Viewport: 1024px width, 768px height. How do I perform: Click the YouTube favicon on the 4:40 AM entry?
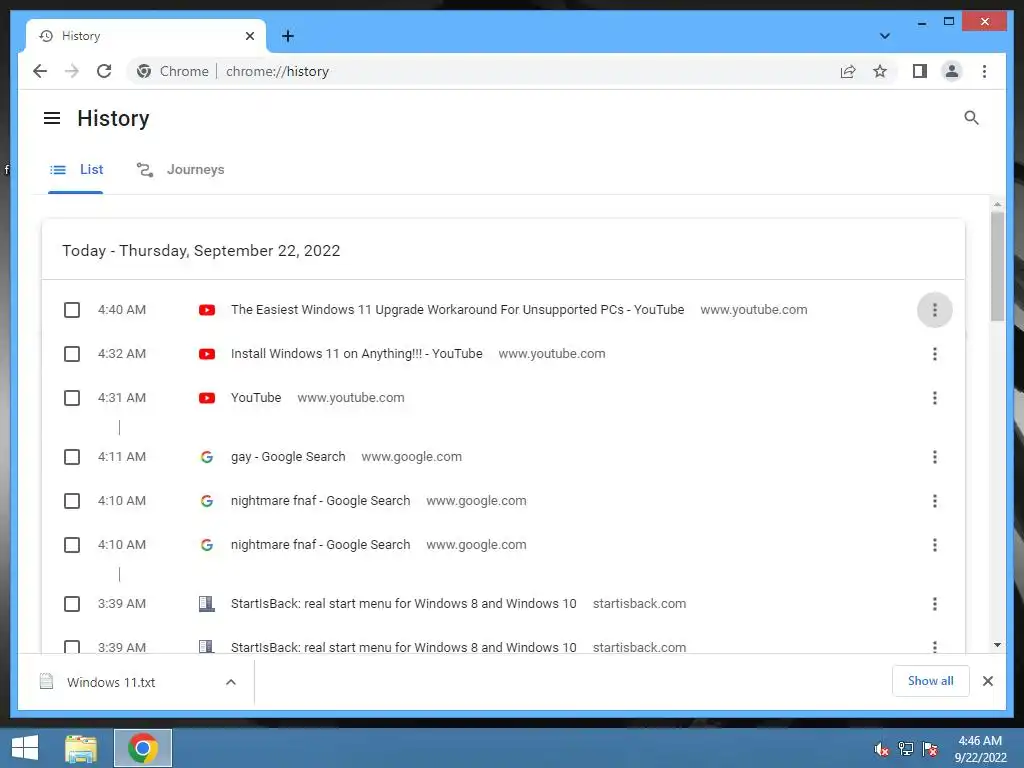(207, 310)
